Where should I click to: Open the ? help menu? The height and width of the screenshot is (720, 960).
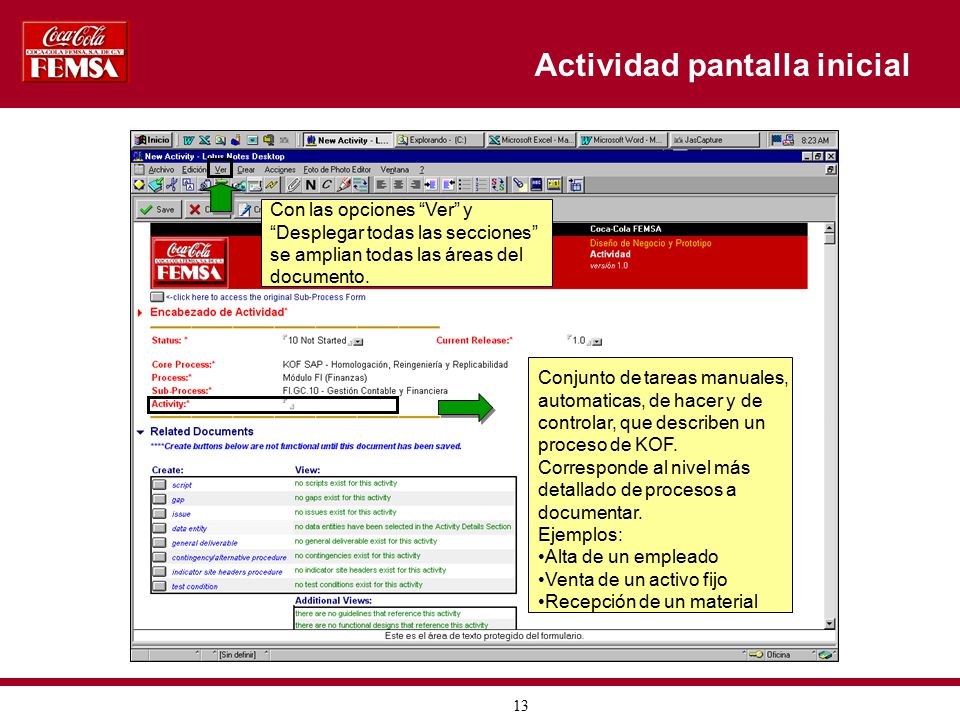coord(422,170)
